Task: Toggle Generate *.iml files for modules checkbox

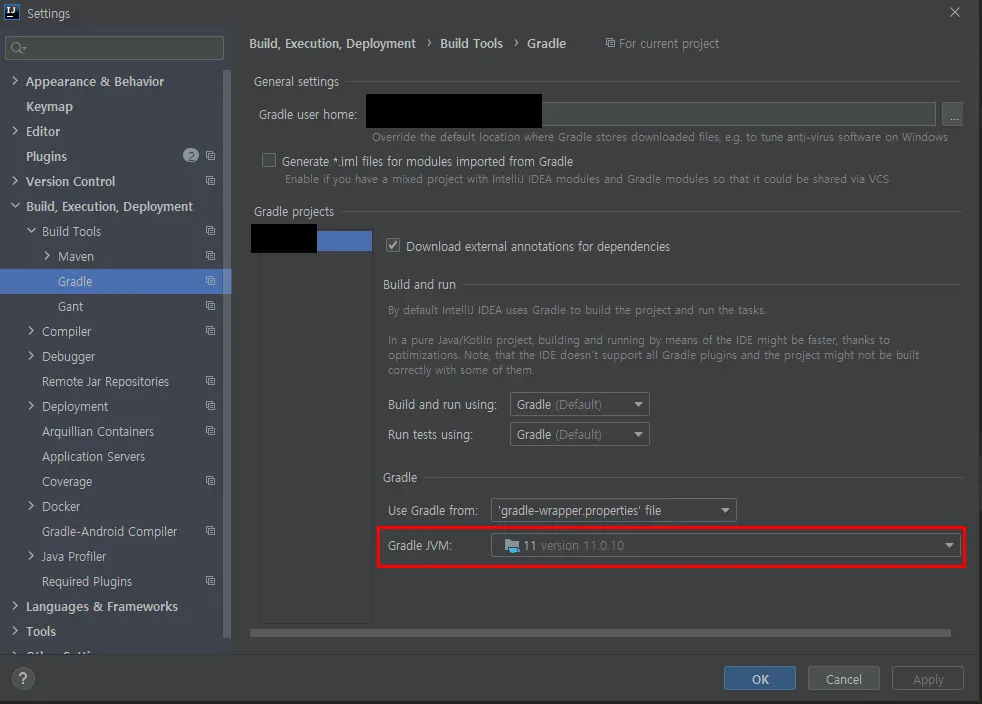Action: point(269,160)
